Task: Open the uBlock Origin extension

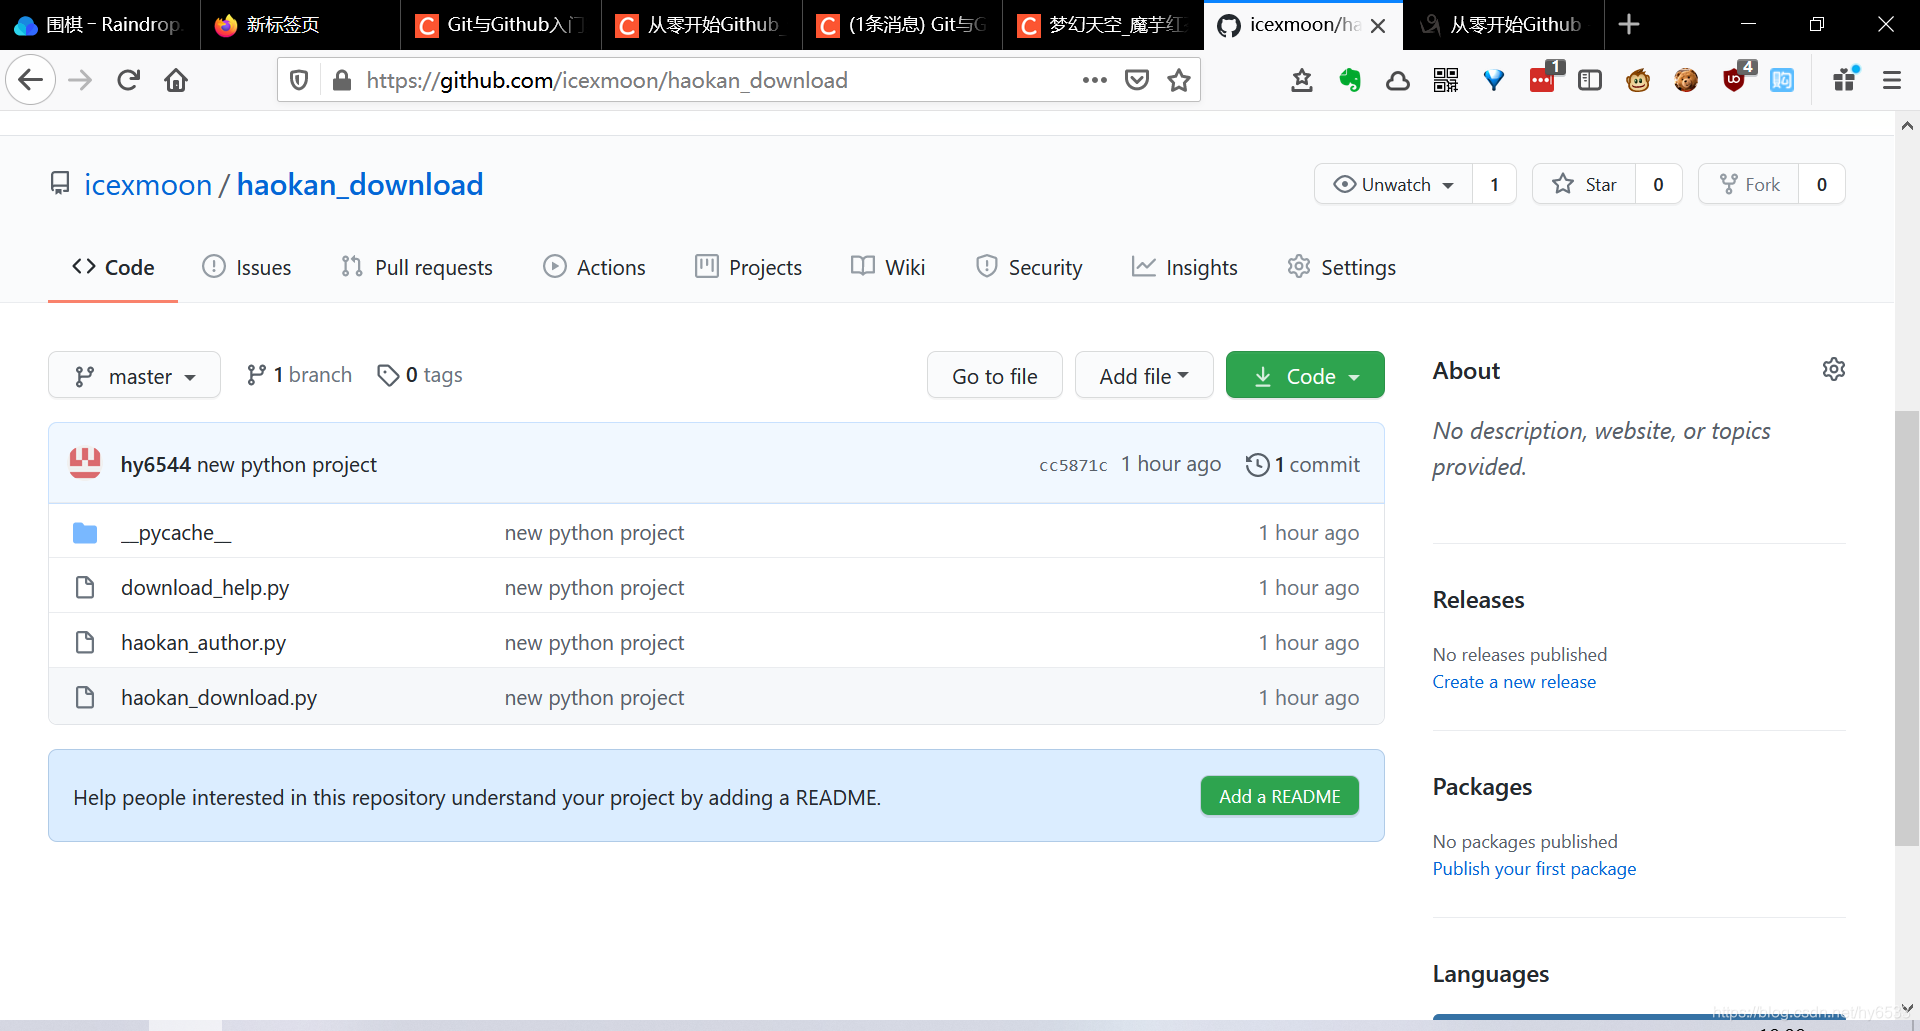Action: [1734, 80]
